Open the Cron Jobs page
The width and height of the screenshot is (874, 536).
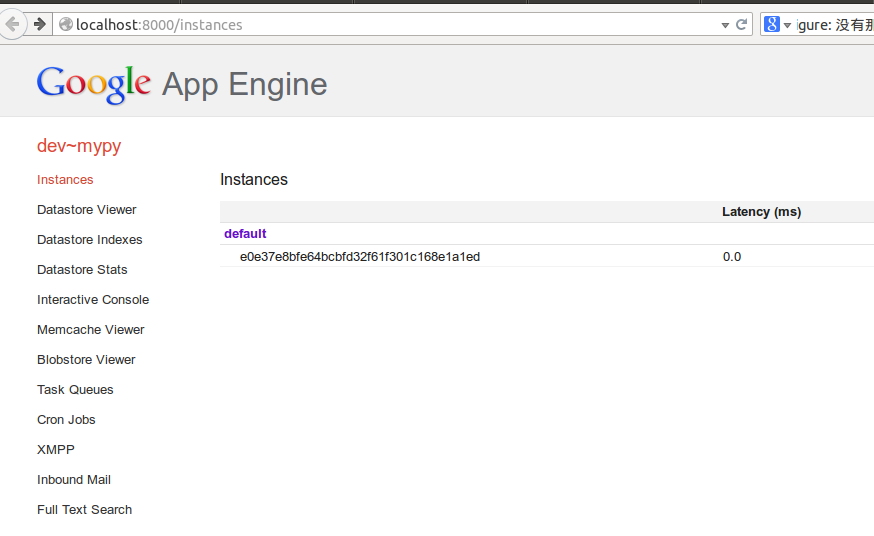(66, 420)
